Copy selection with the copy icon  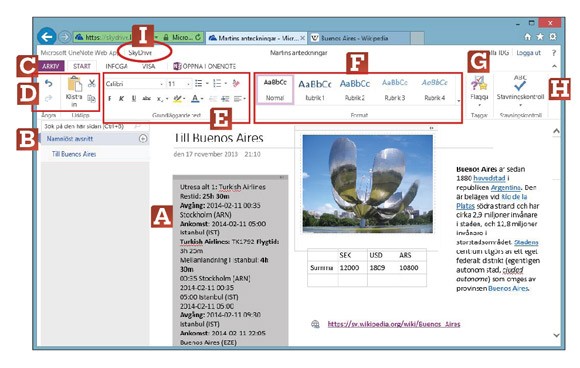coord(91,98)
